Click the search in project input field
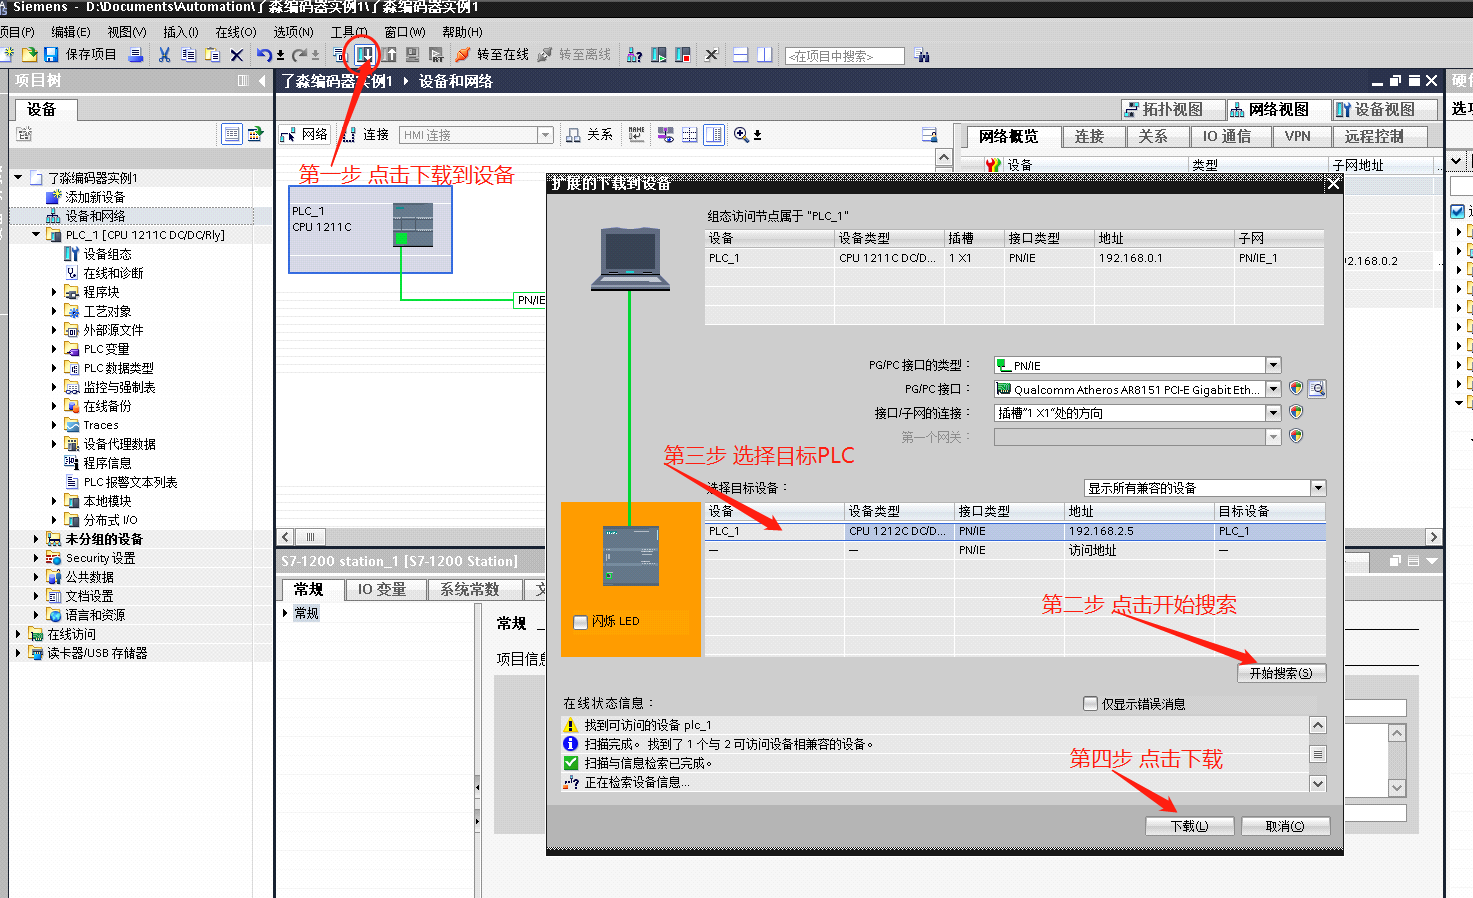 coord(845,56)
